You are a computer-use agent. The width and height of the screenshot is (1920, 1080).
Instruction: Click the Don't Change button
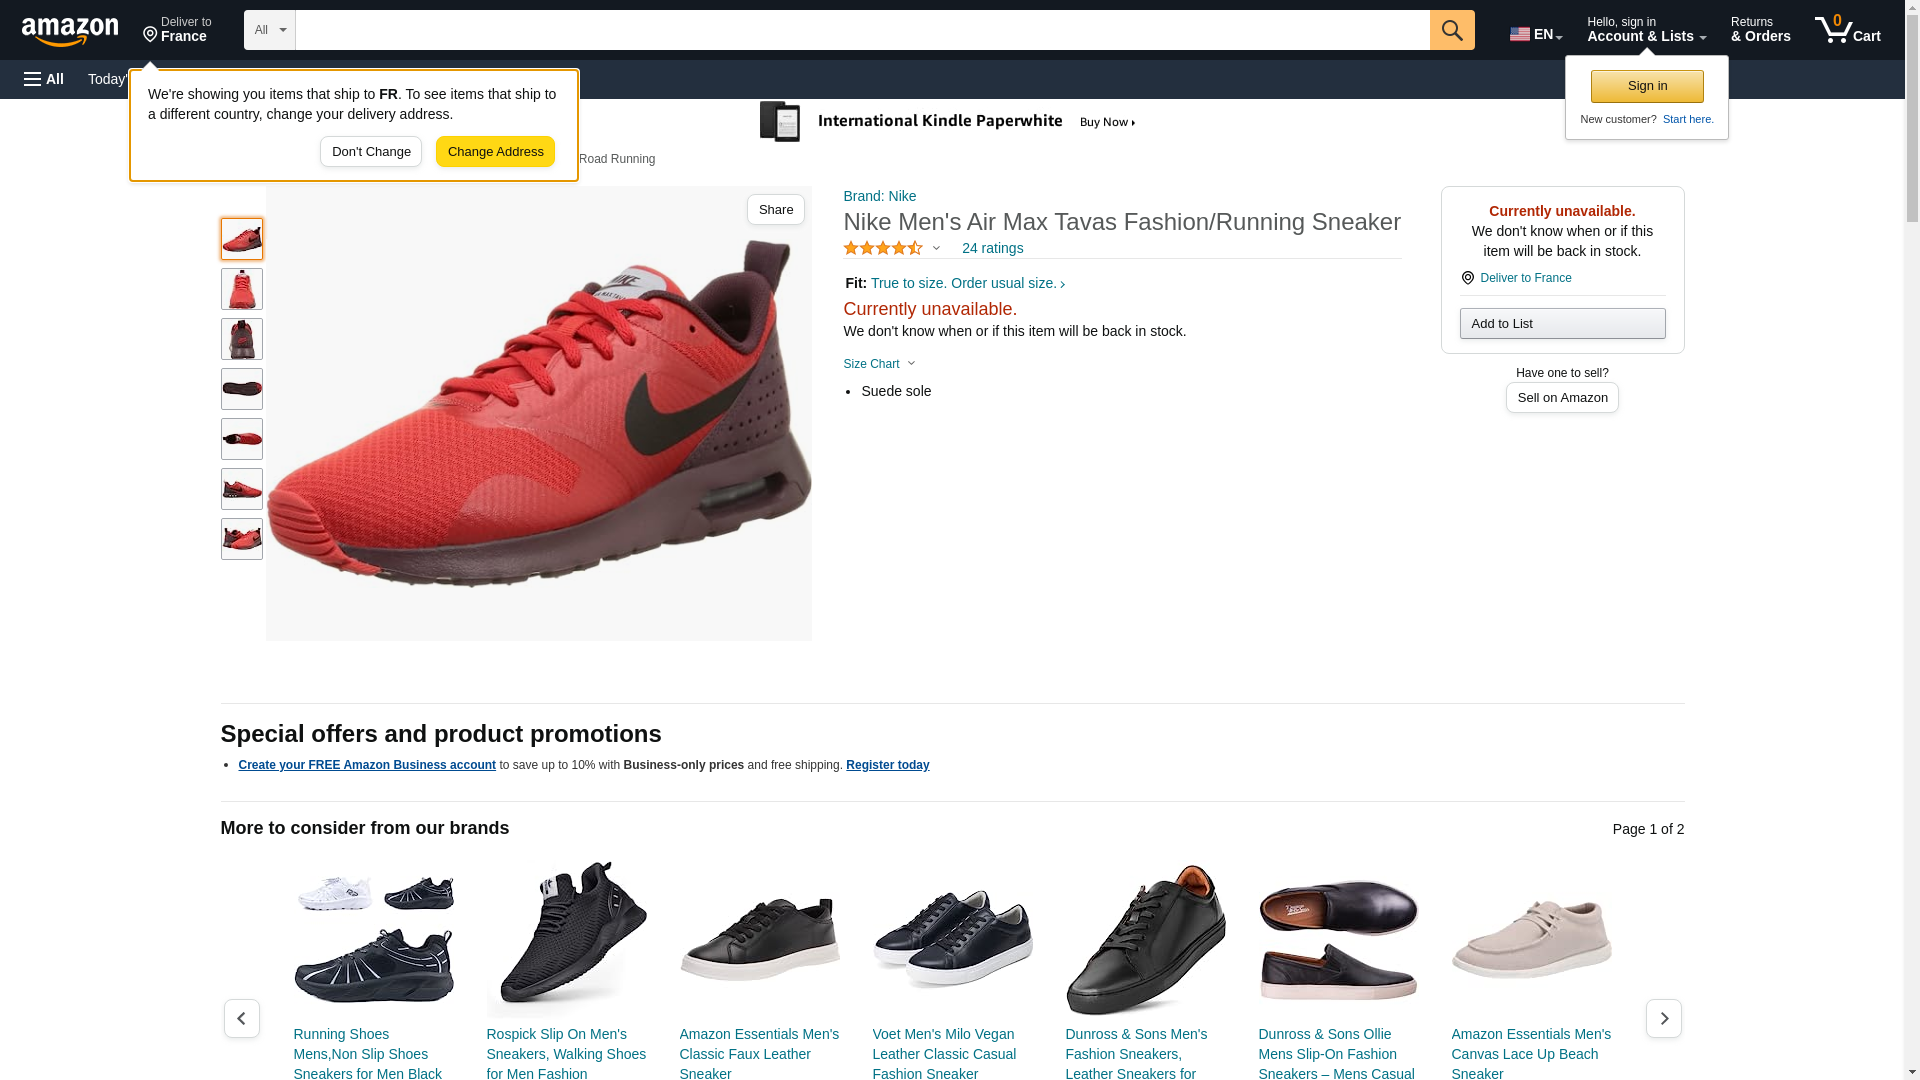pos(371,152)
